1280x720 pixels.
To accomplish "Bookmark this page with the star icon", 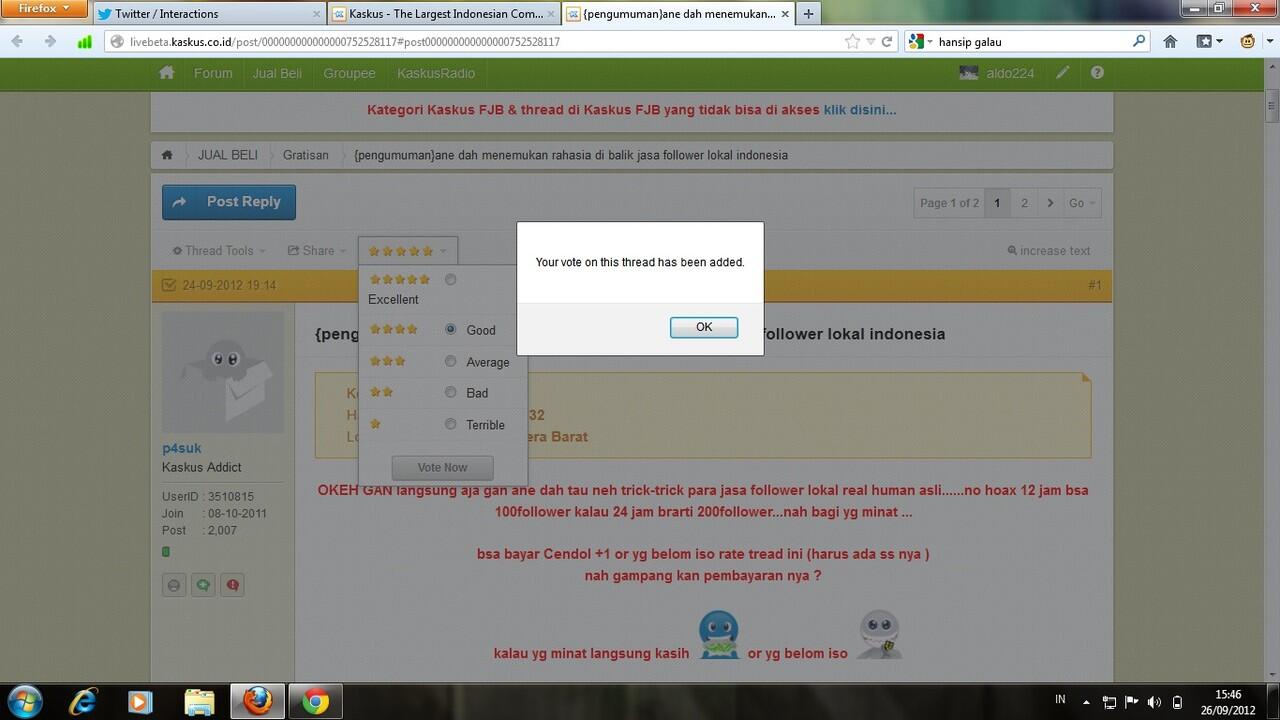I will (x=852, y=42).
